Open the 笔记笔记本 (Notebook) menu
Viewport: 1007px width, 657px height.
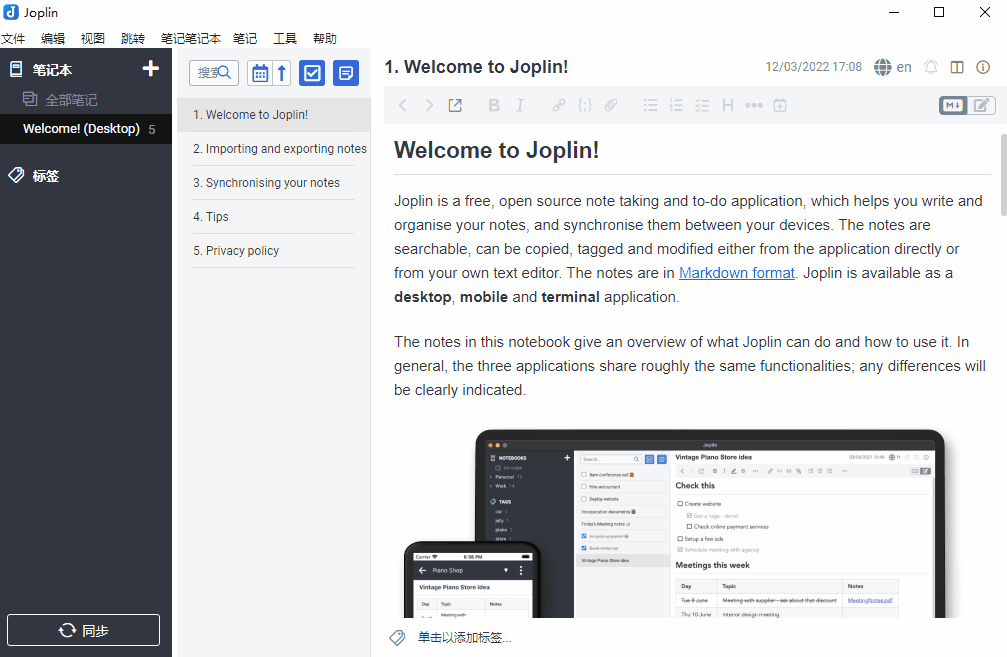[190, 39]
